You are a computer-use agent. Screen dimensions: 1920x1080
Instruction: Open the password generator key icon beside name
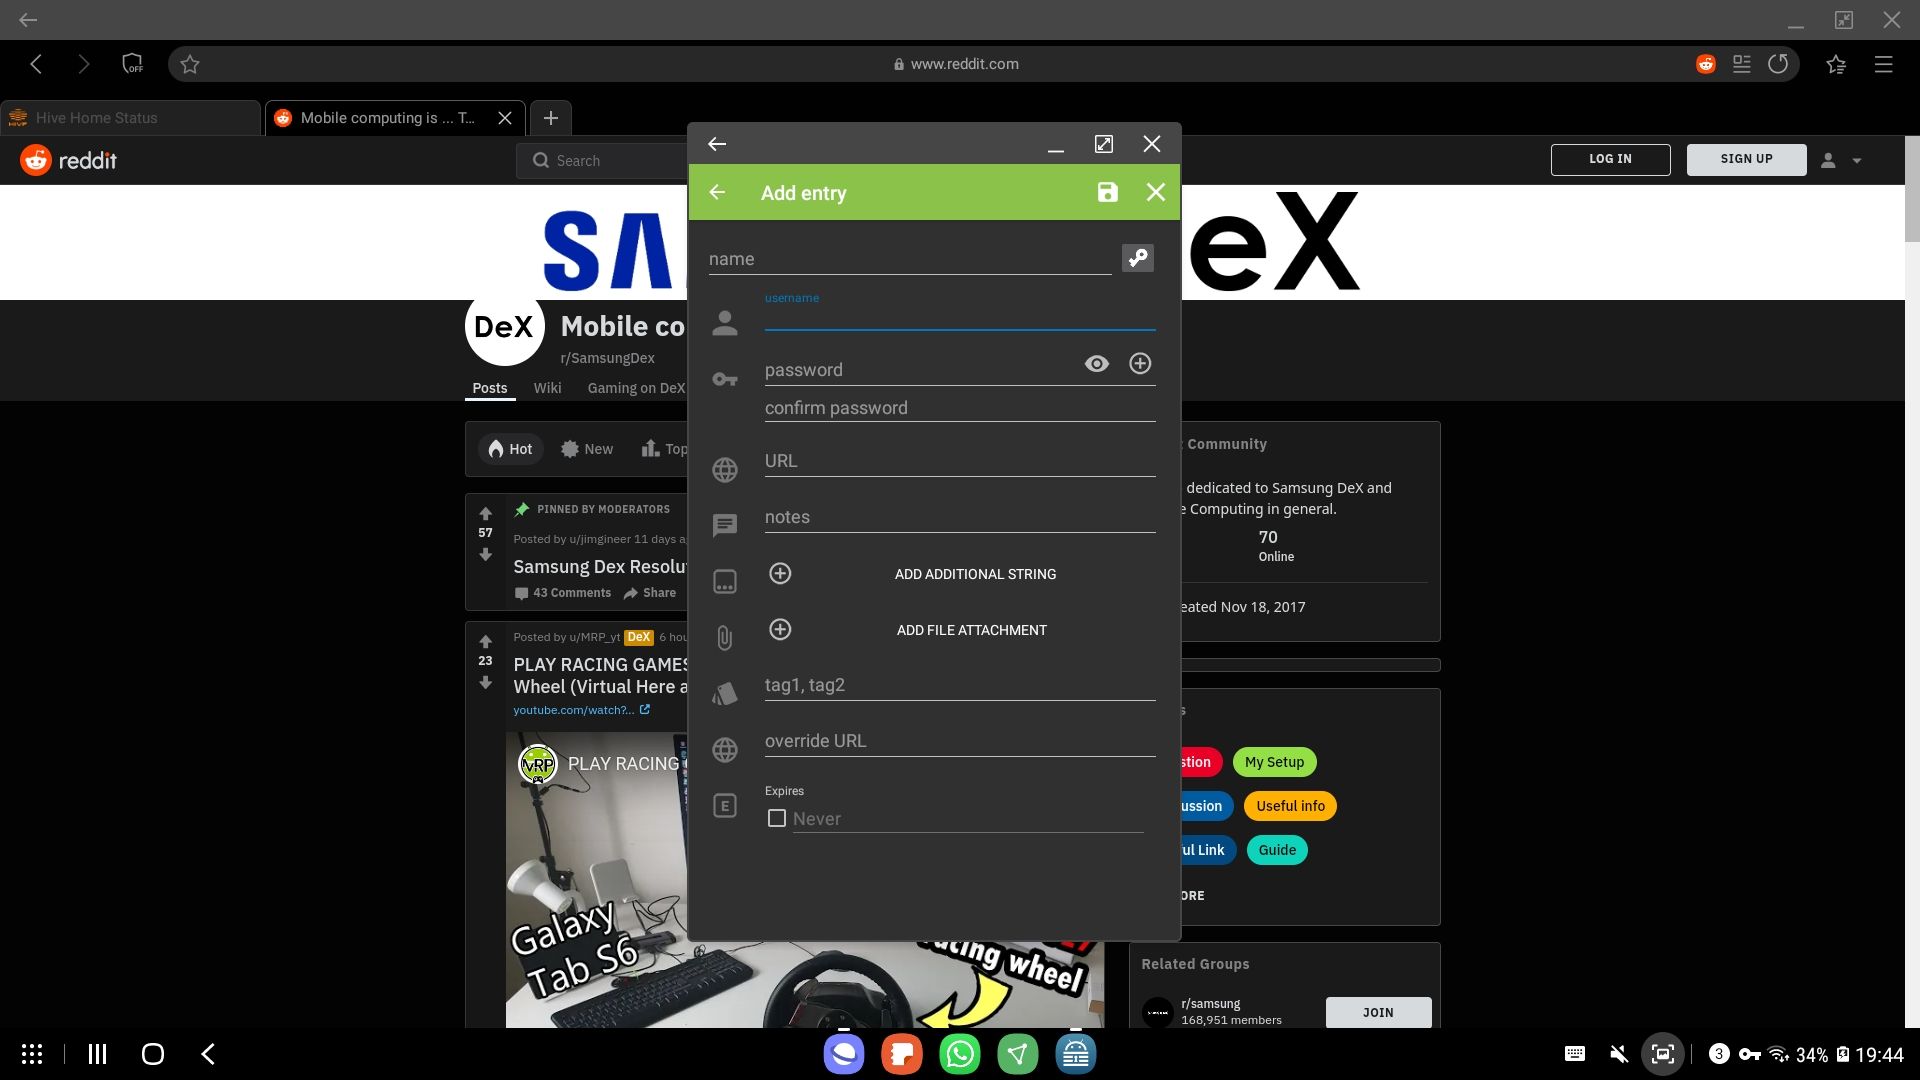point(1137,257)
